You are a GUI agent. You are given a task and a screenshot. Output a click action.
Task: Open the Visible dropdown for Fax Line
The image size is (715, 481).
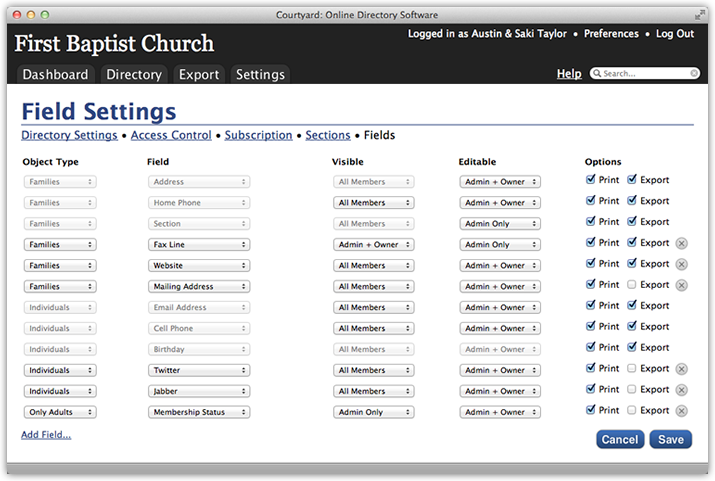373,245
